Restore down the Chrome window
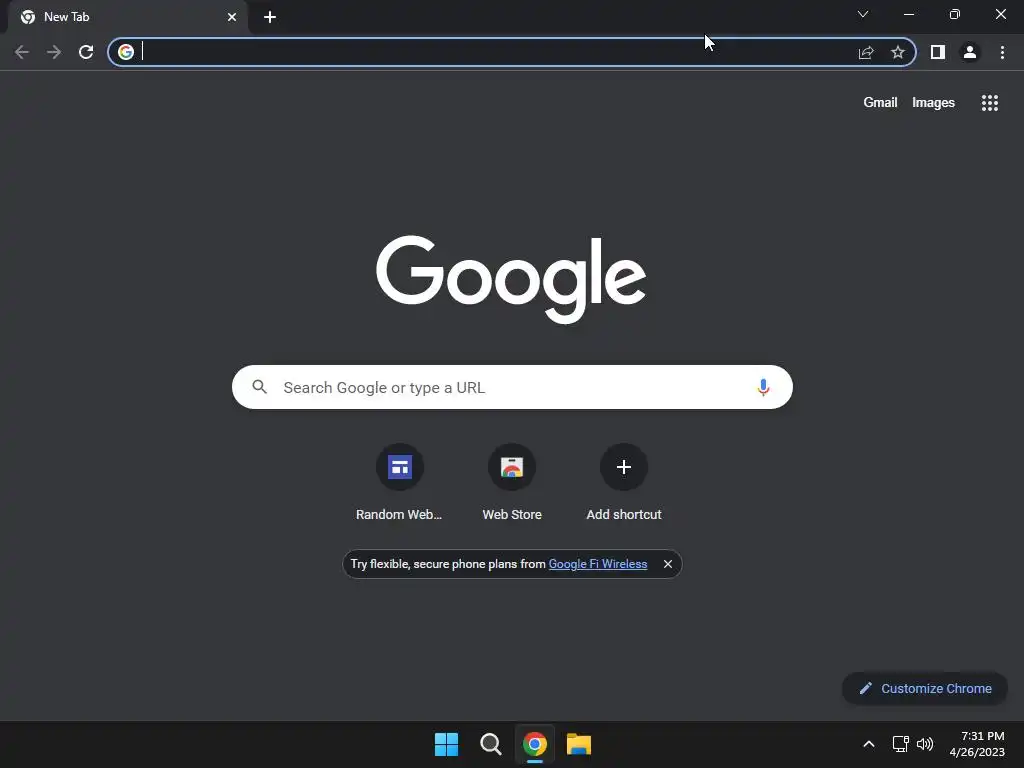This screenshot has width=1024, height=768. click(955, 14)
